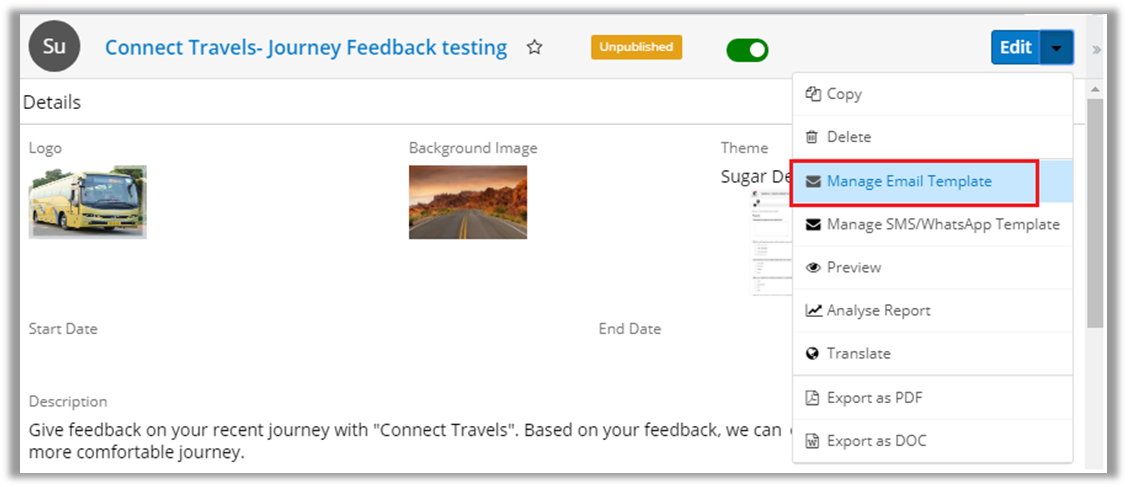Click the Copy icon in dropdown menu
This screenshot has height=487, width=1128.
click(813, 94)
